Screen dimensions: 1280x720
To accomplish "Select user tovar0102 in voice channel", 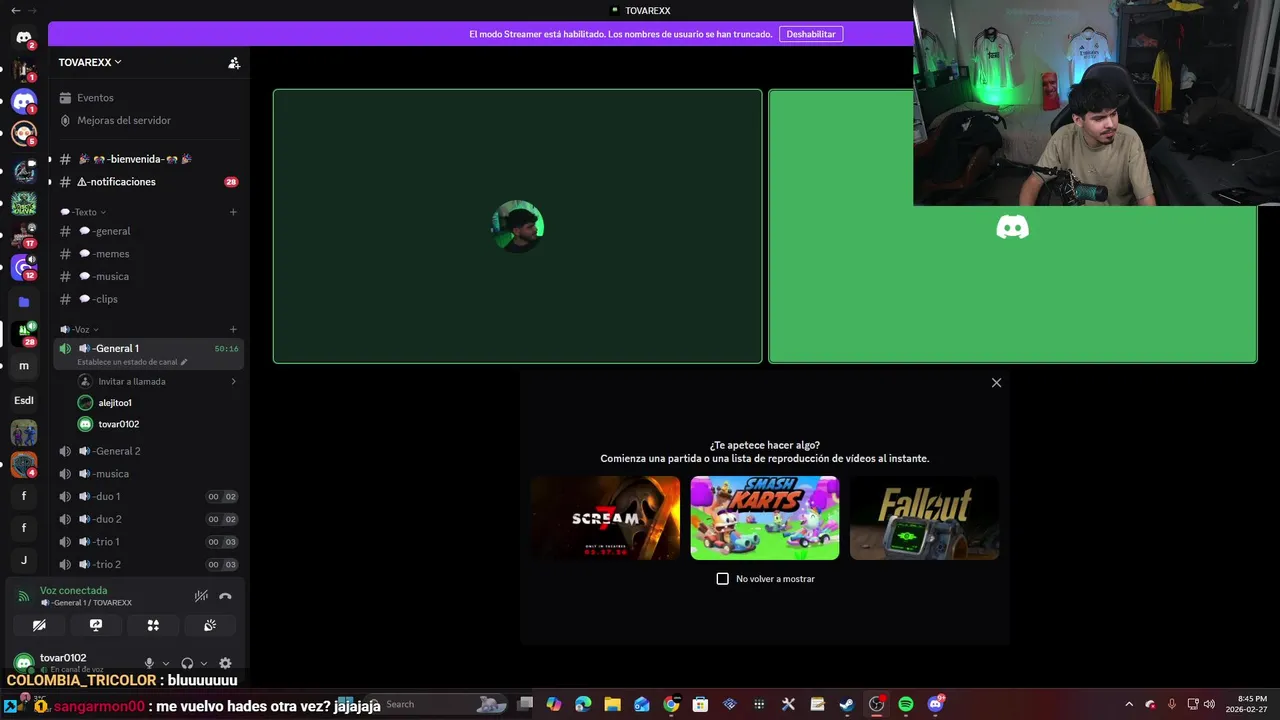I will tap(157, 424).
